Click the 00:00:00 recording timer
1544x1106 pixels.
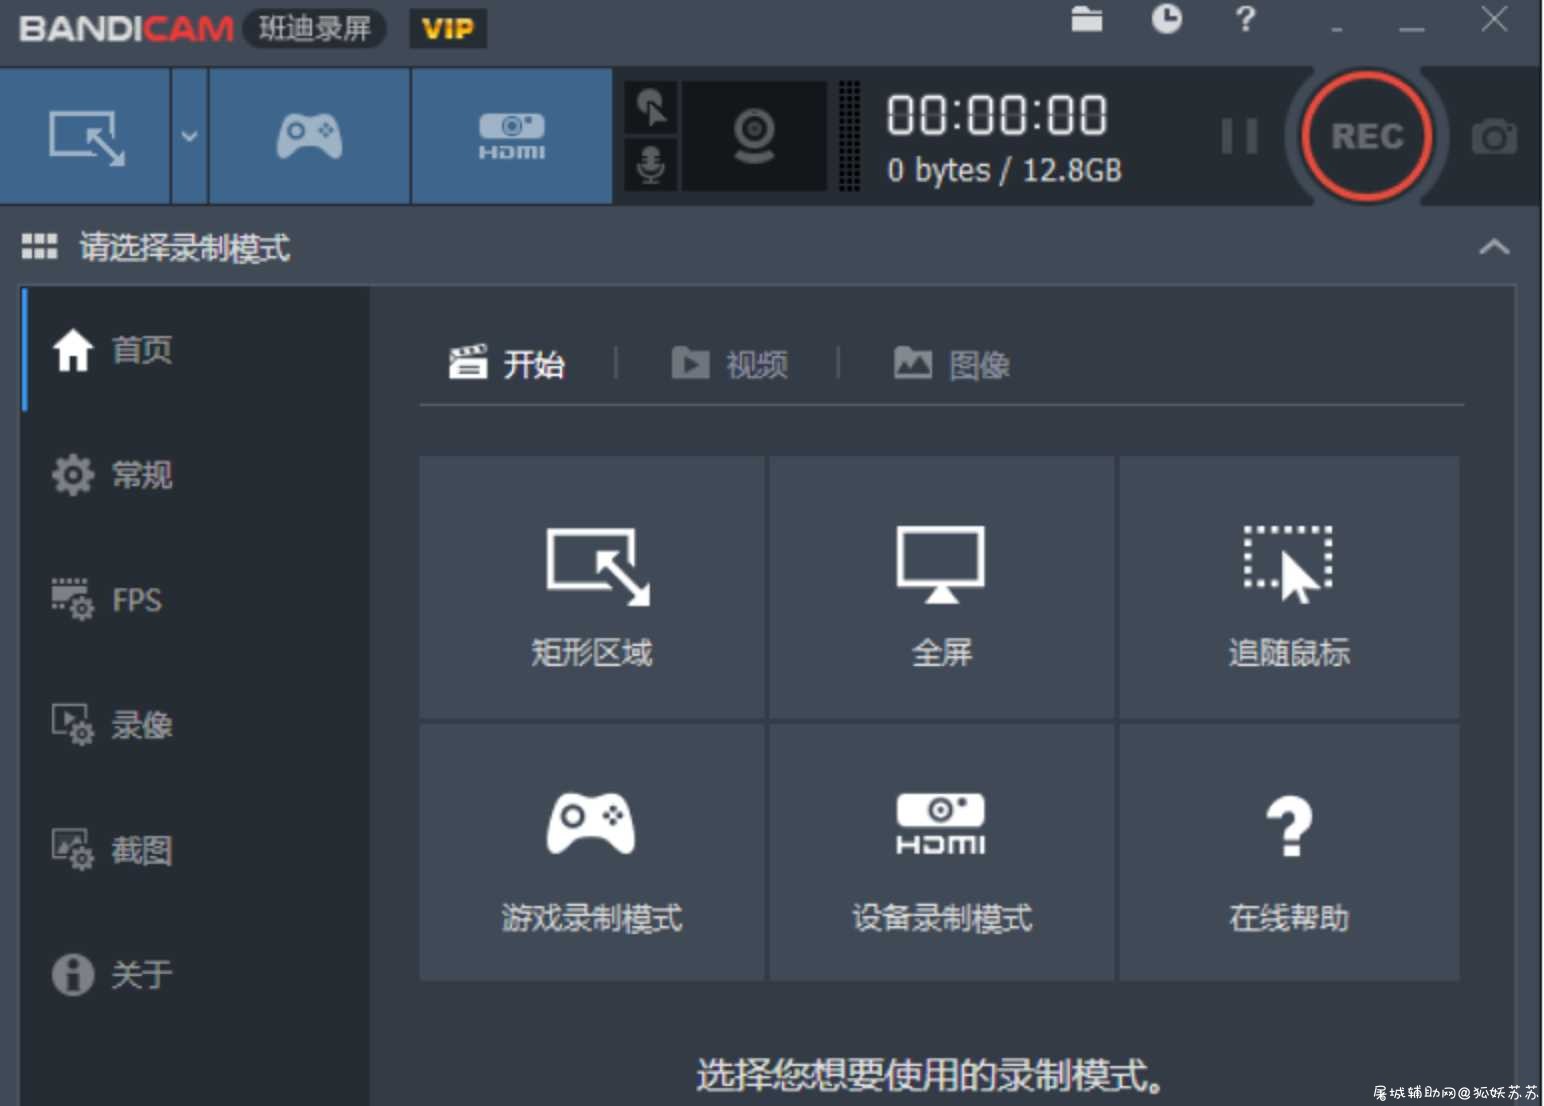click(997, 115)
